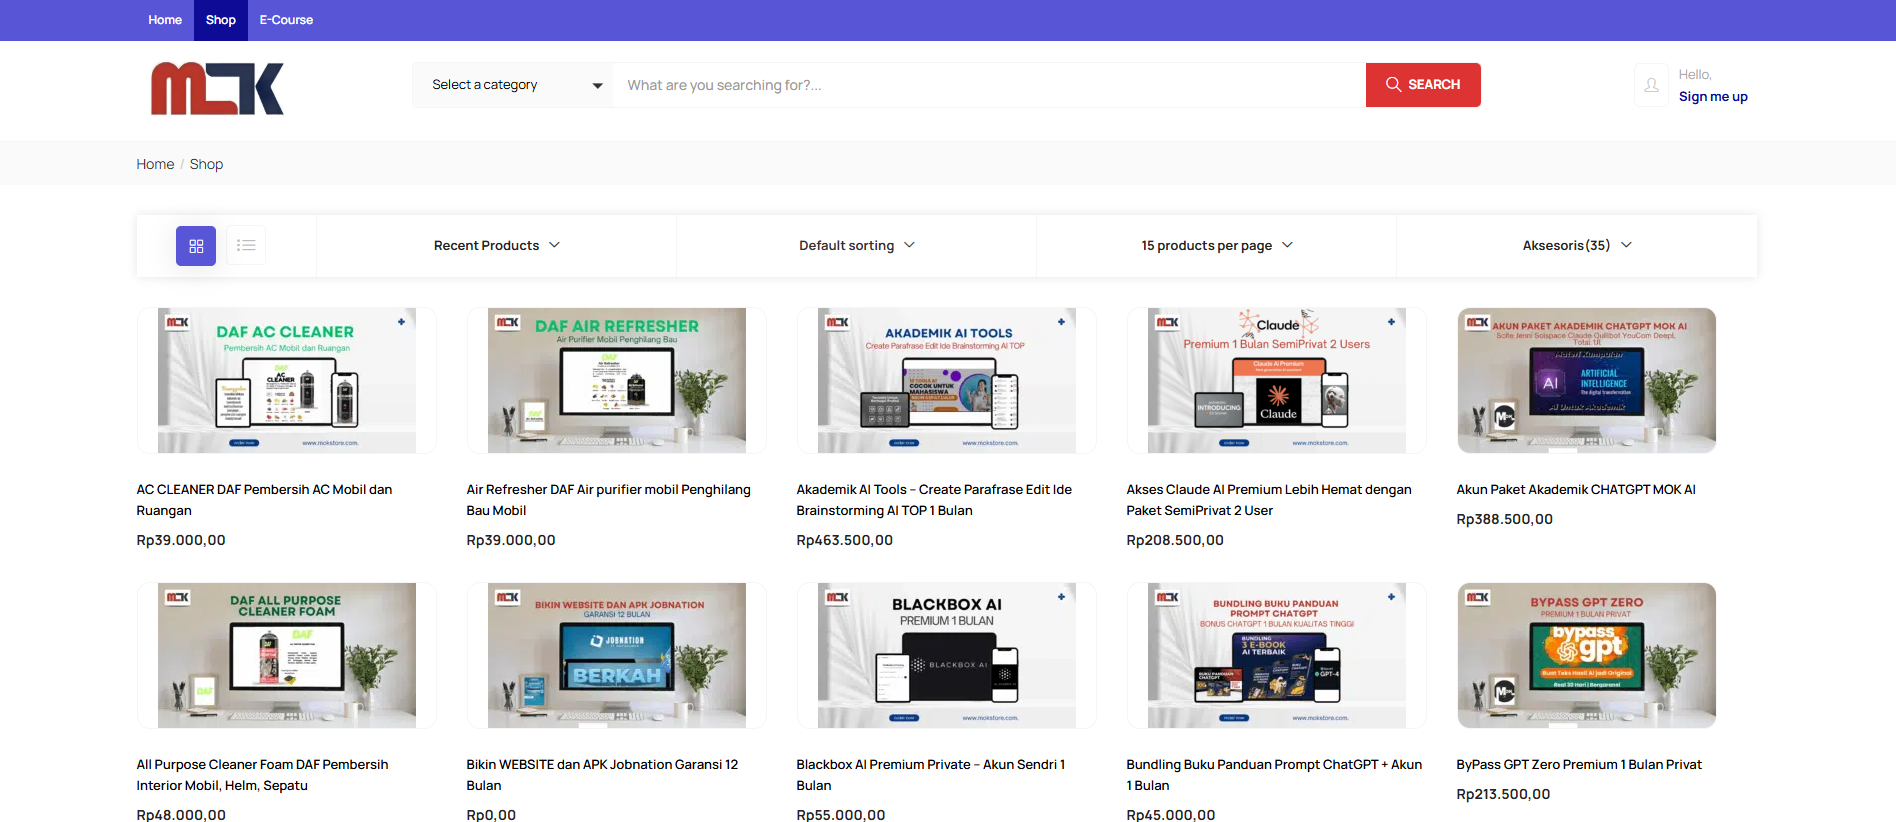Open Blackbox AI Premium product image
Screen dimensions: 1896x822
point(947,656)
